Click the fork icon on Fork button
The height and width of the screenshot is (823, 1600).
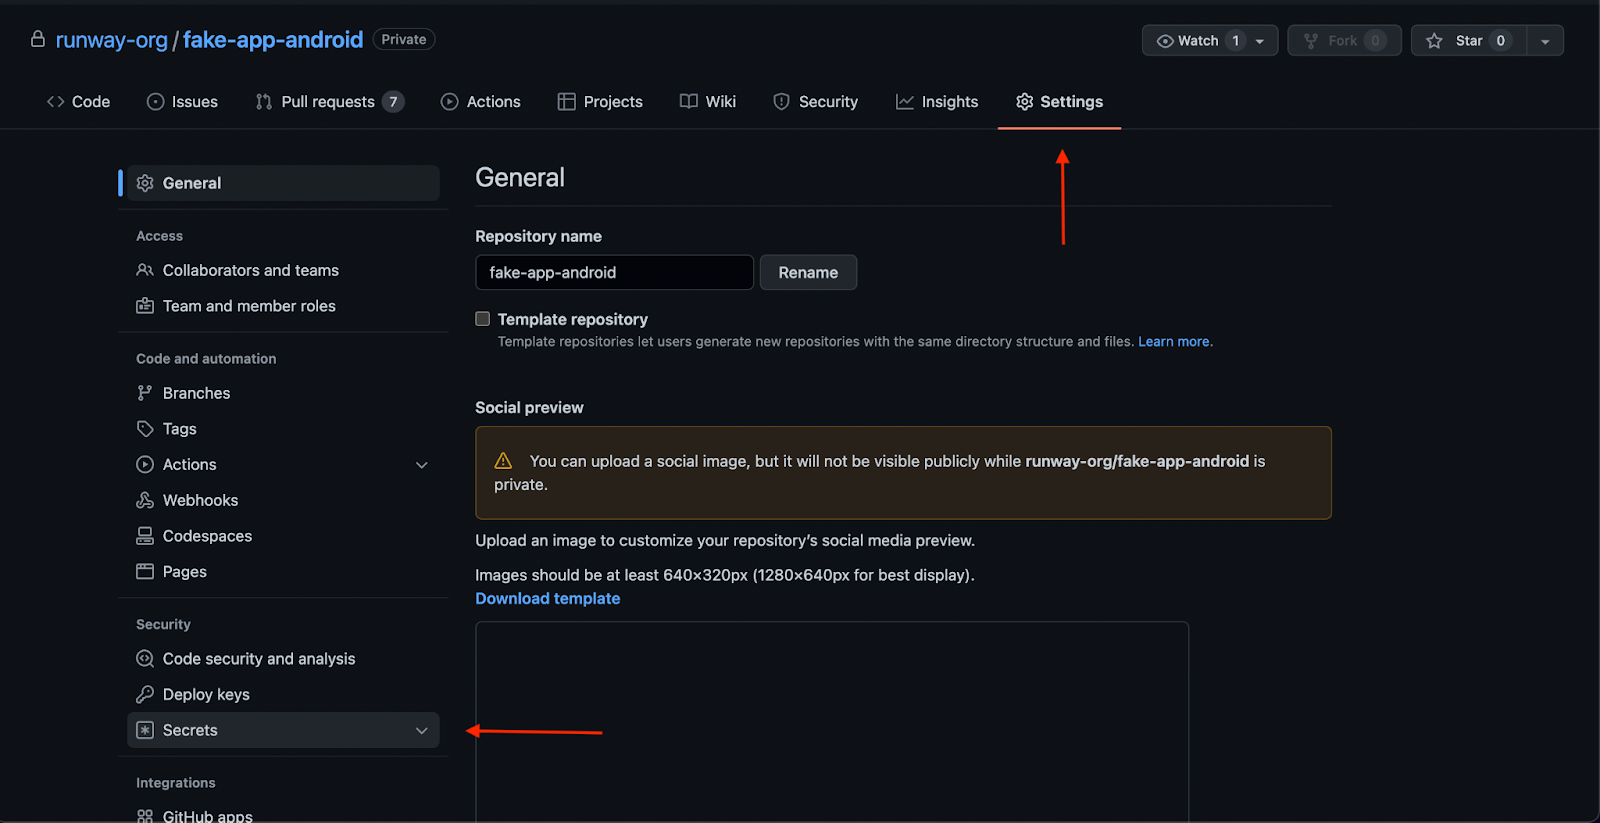[1311, 41]
